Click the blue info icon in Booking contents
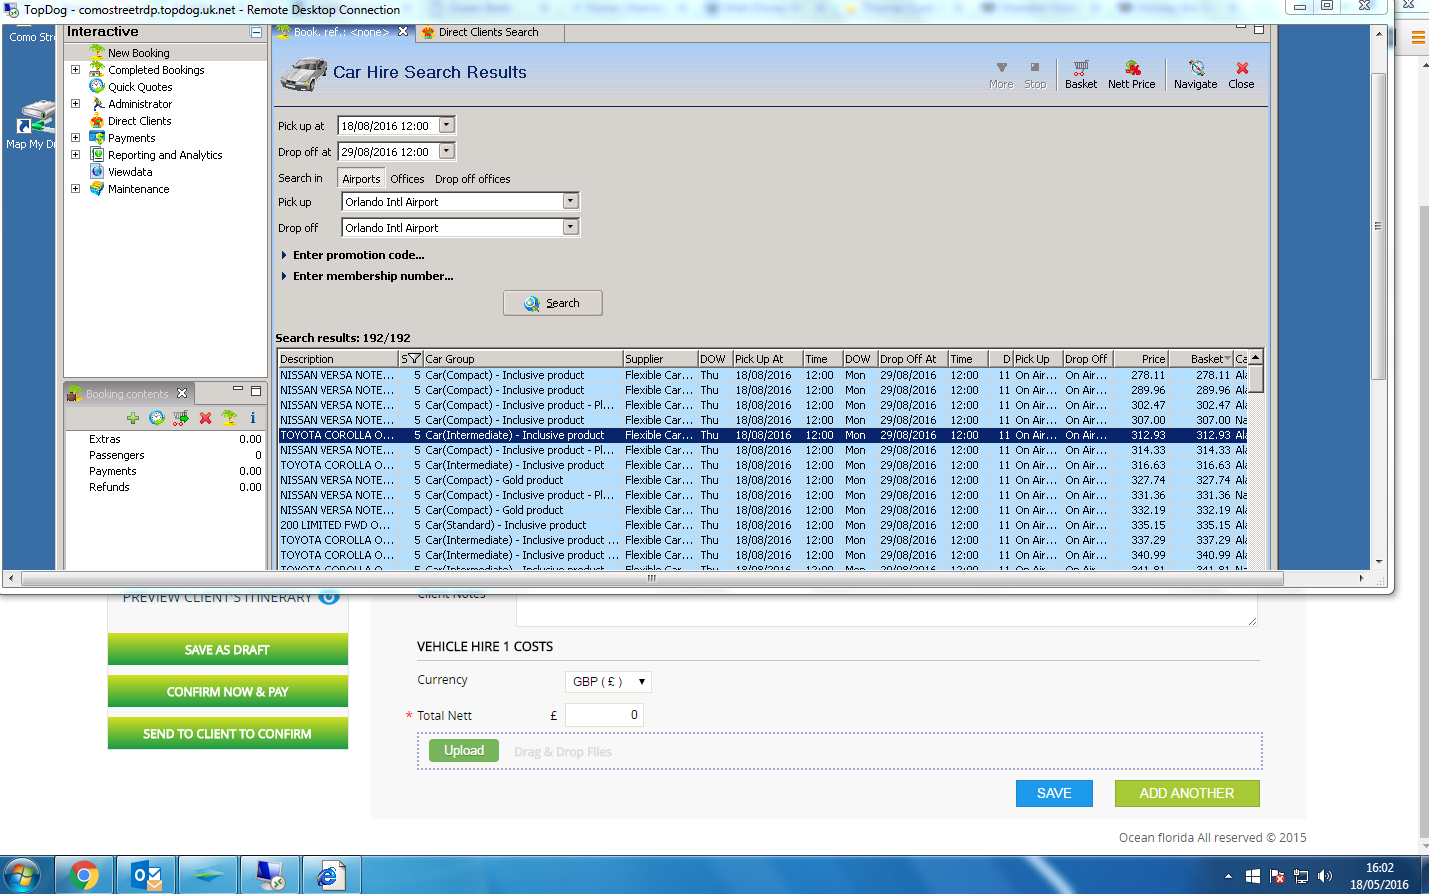Image resolution: width=1429 pixels, height=894 pixels. pos(252,418)
